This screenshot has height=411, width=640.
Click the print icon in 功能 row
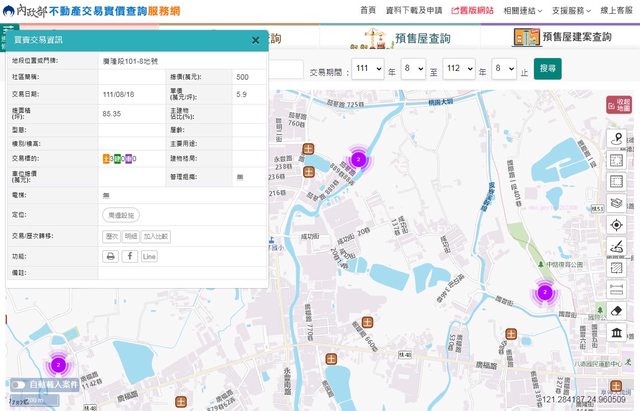111,256
